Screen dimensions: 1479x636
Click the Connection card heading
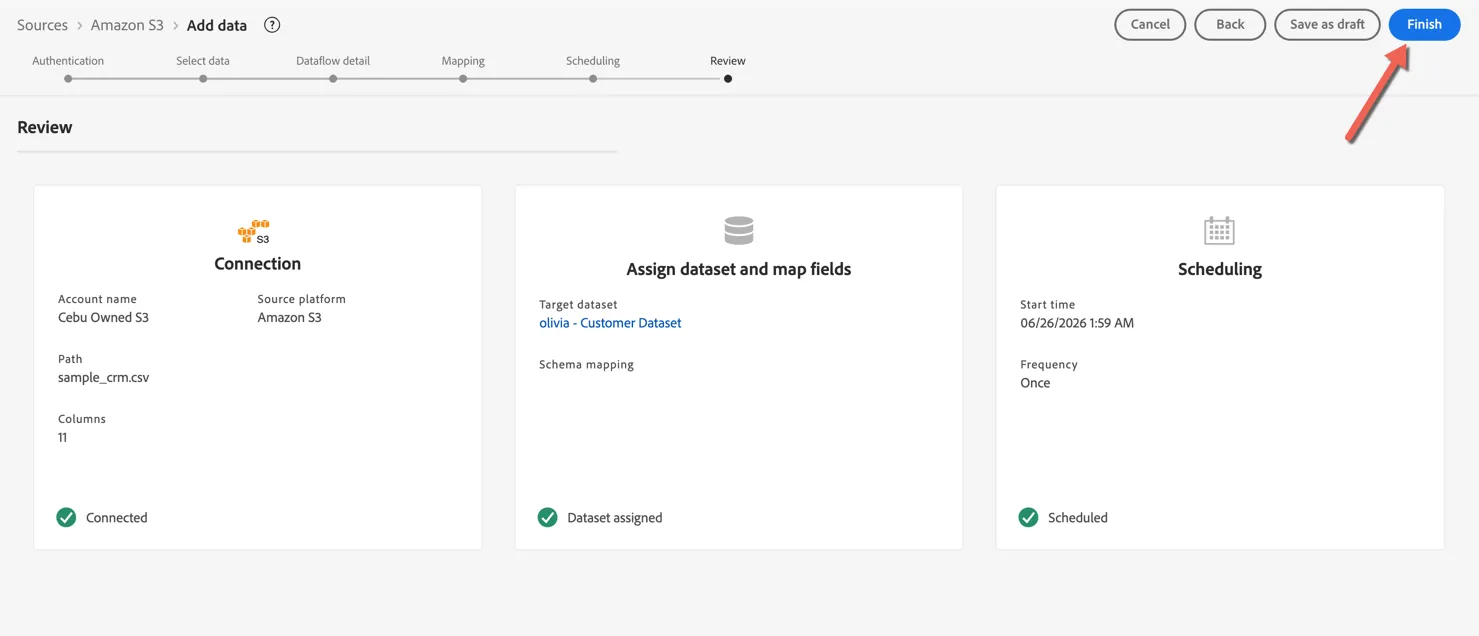tap(257, 264)
